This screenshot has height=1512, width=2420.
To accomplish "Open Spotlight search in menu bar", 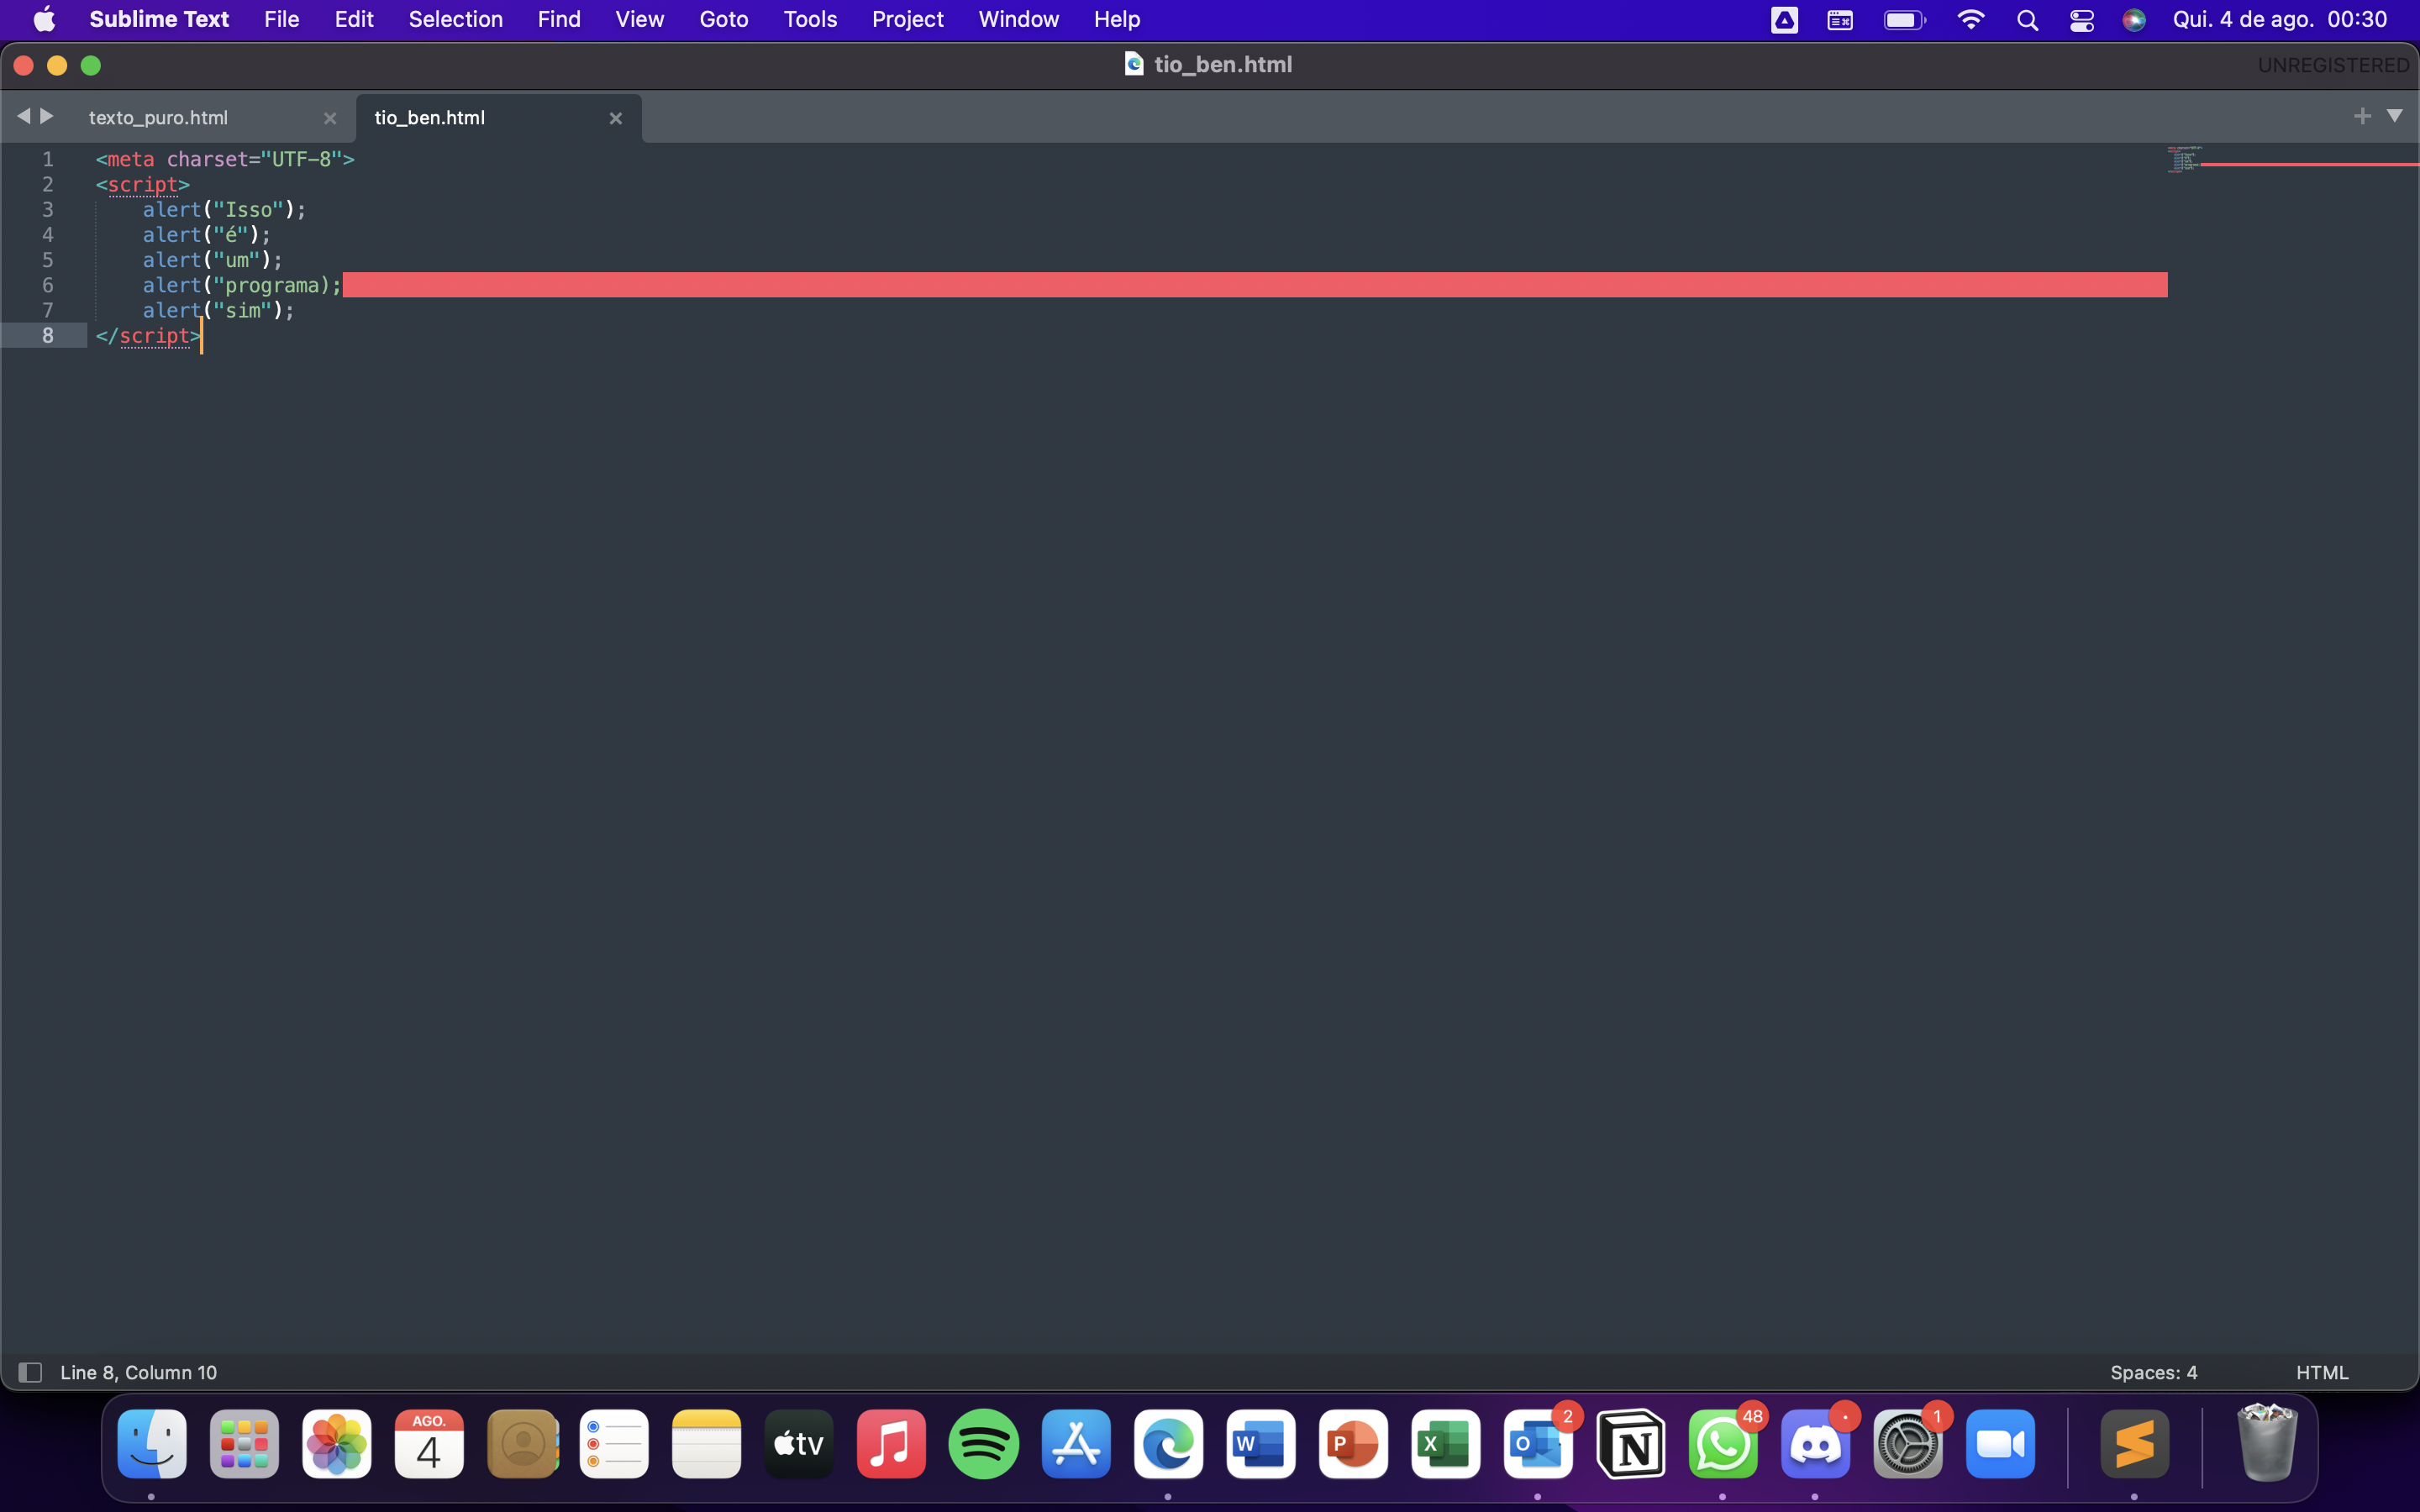I will point(2027,20).
